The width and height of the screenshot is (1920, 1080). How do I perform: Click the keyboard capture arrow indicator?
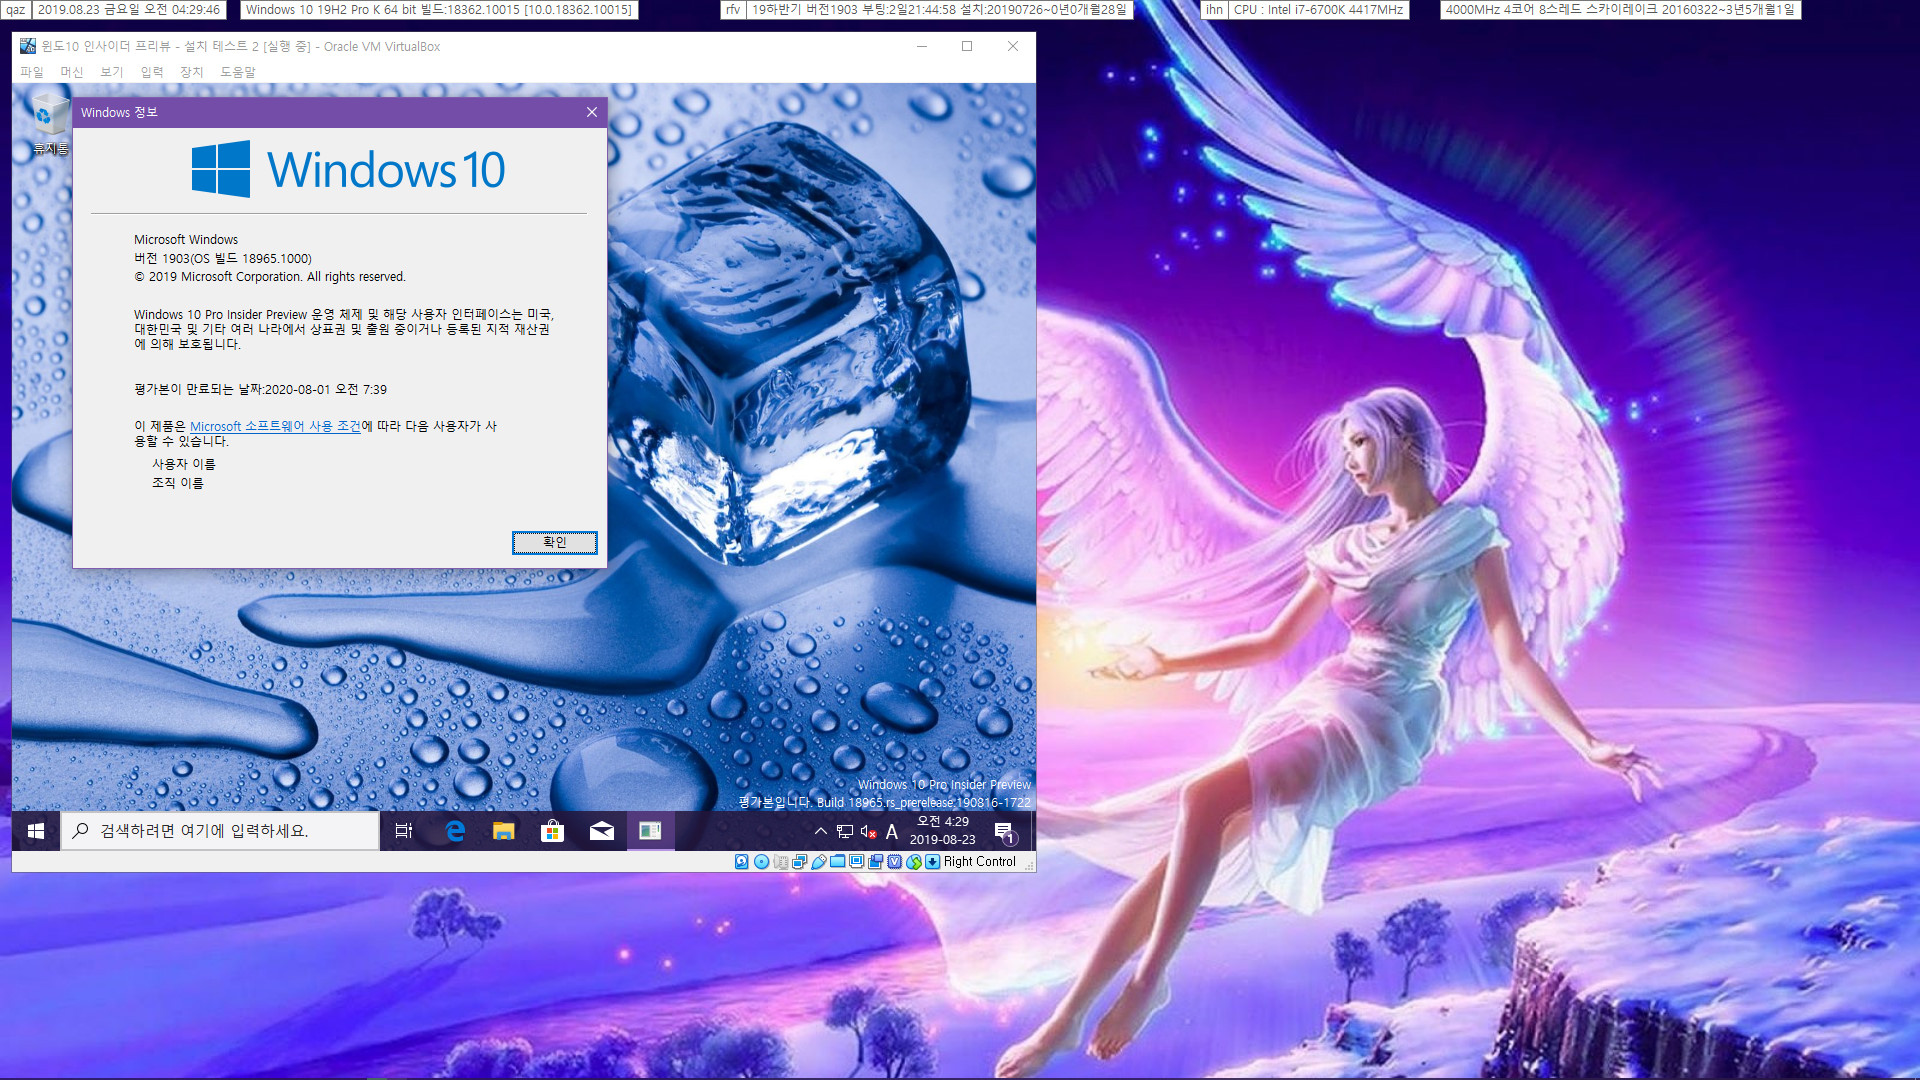(933, 861)
